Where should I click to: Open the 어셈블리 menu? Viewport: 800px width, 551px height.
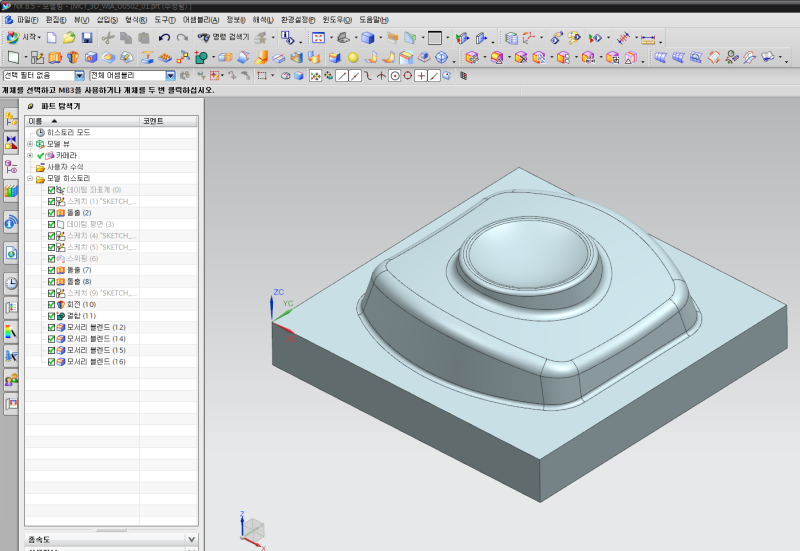point(201,19)
